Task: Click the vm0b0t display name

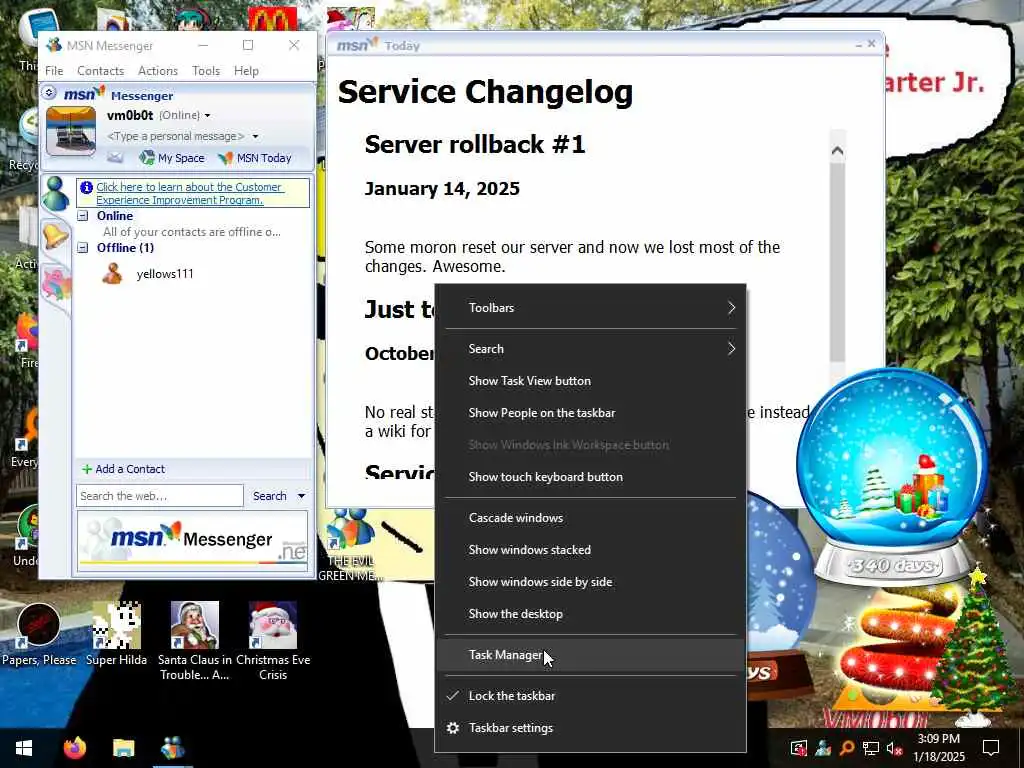Action: [x=130, y=116]
